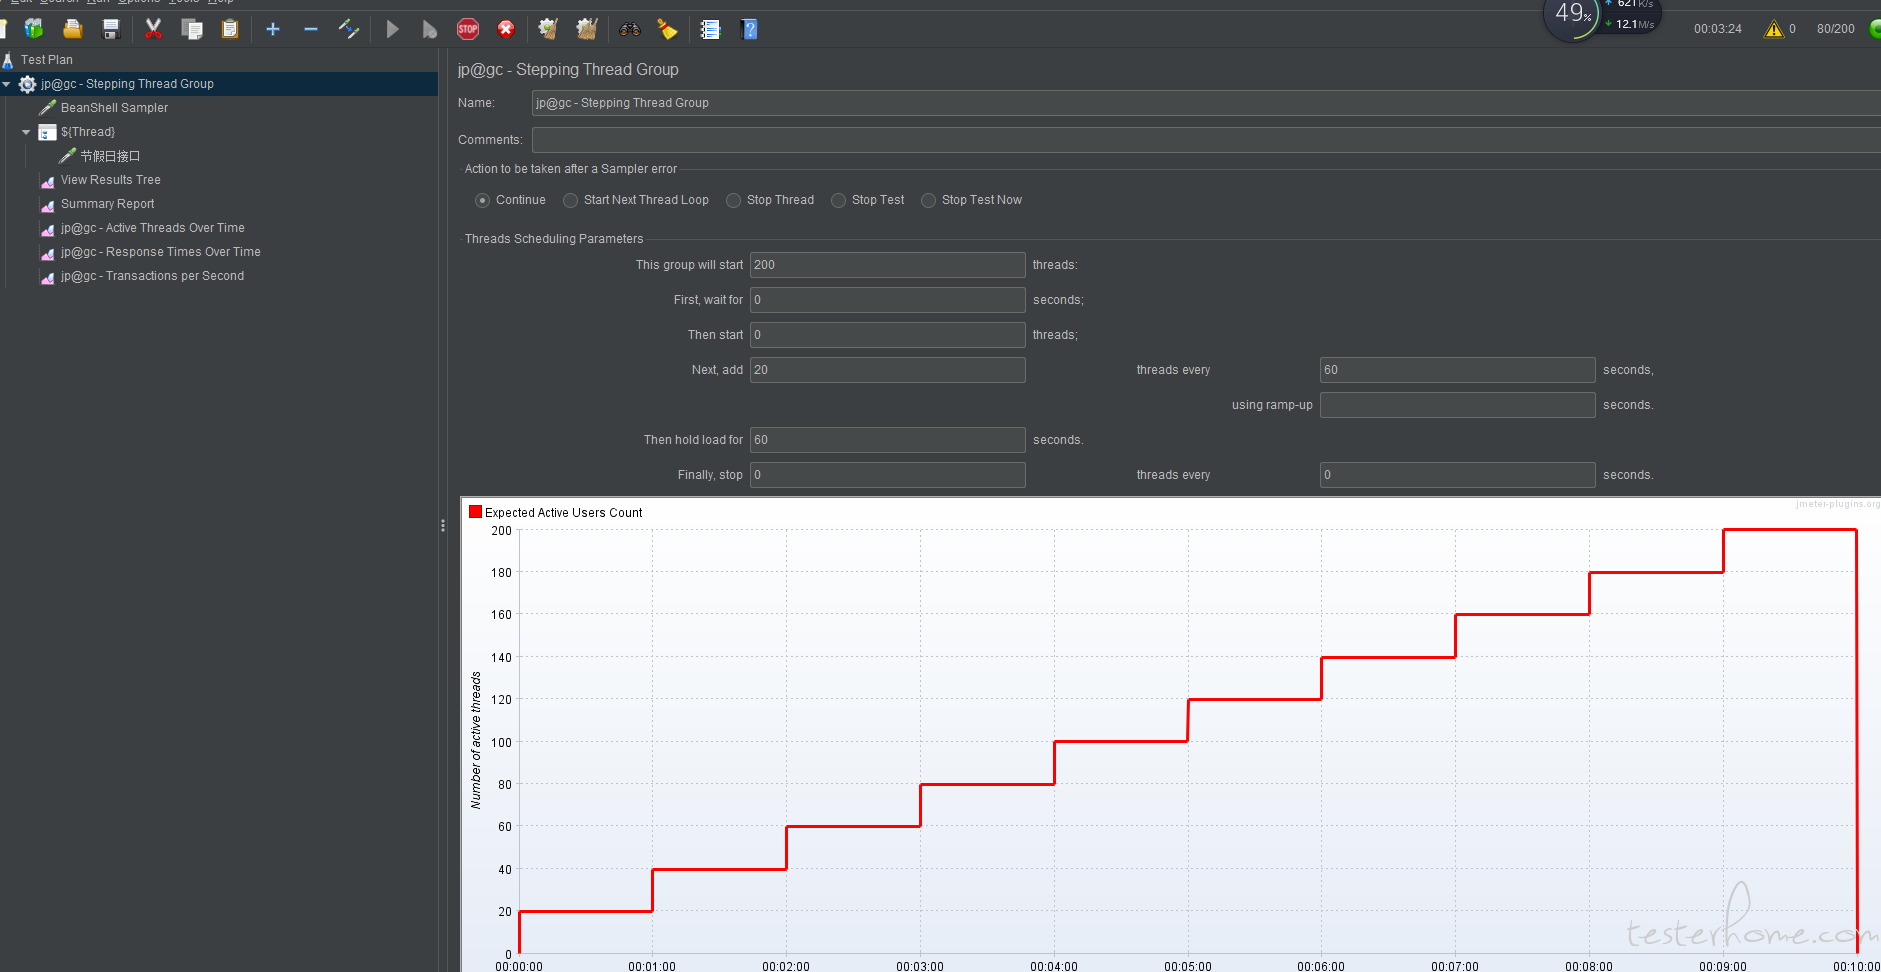
Task: Click the 'Finally, stop' threads field
Action: click(x=888, y=475)
